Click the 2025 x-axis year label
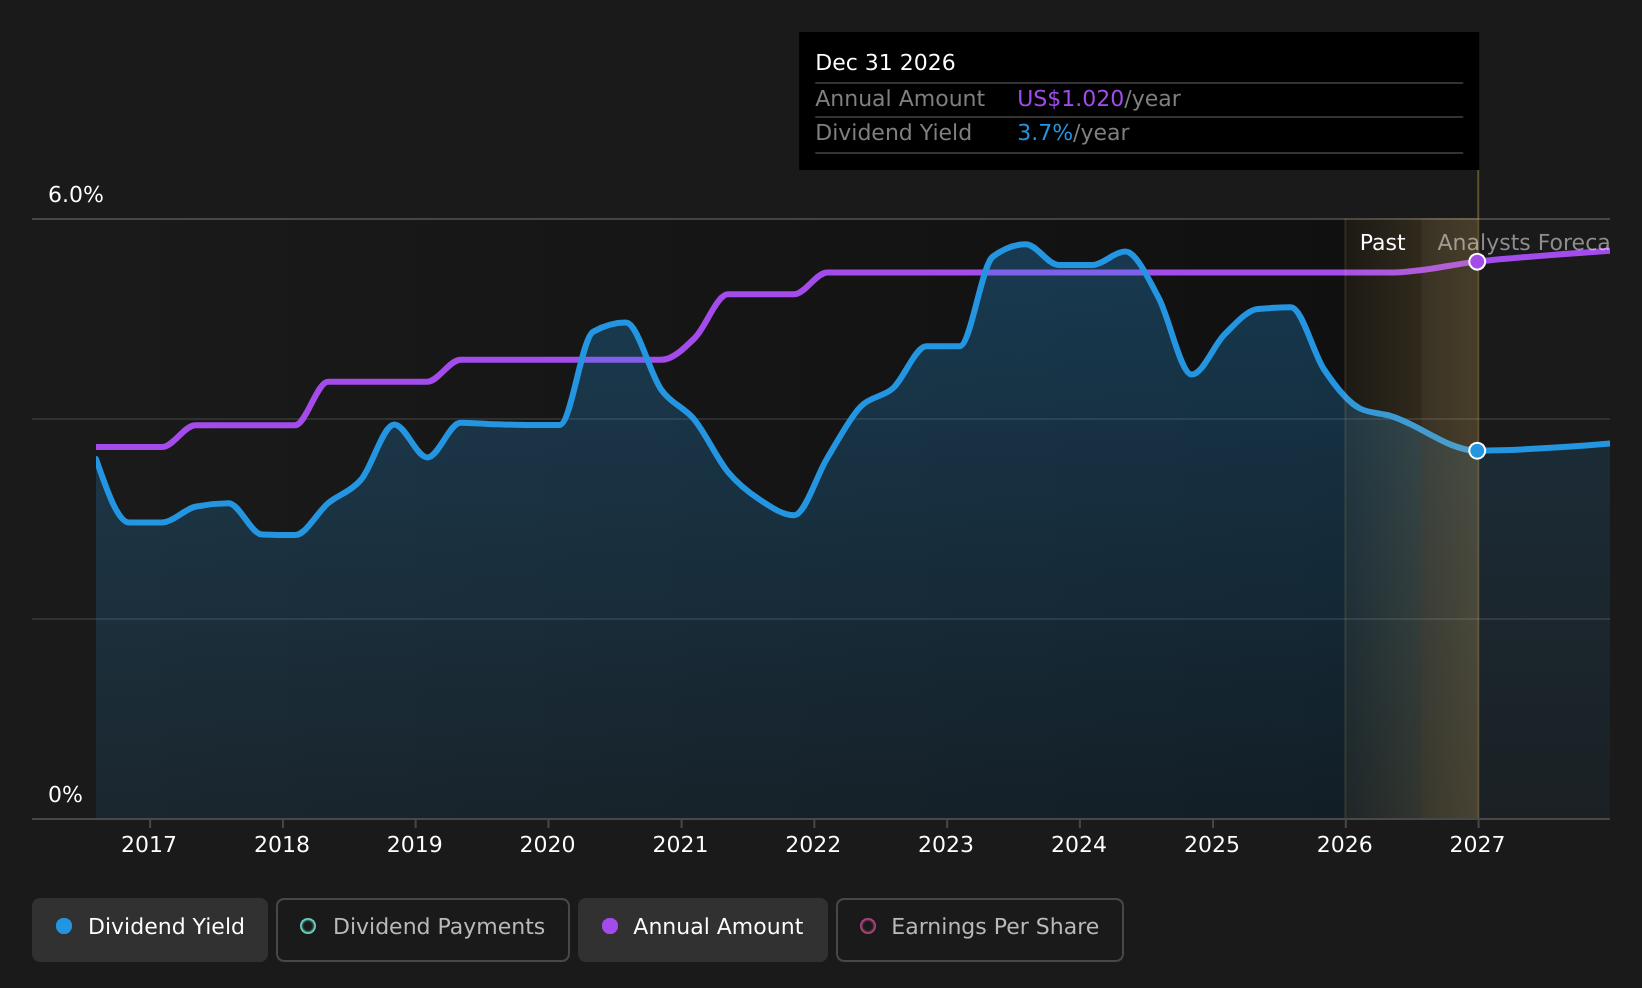1642x988 pixels. (x=1212, y=845)
